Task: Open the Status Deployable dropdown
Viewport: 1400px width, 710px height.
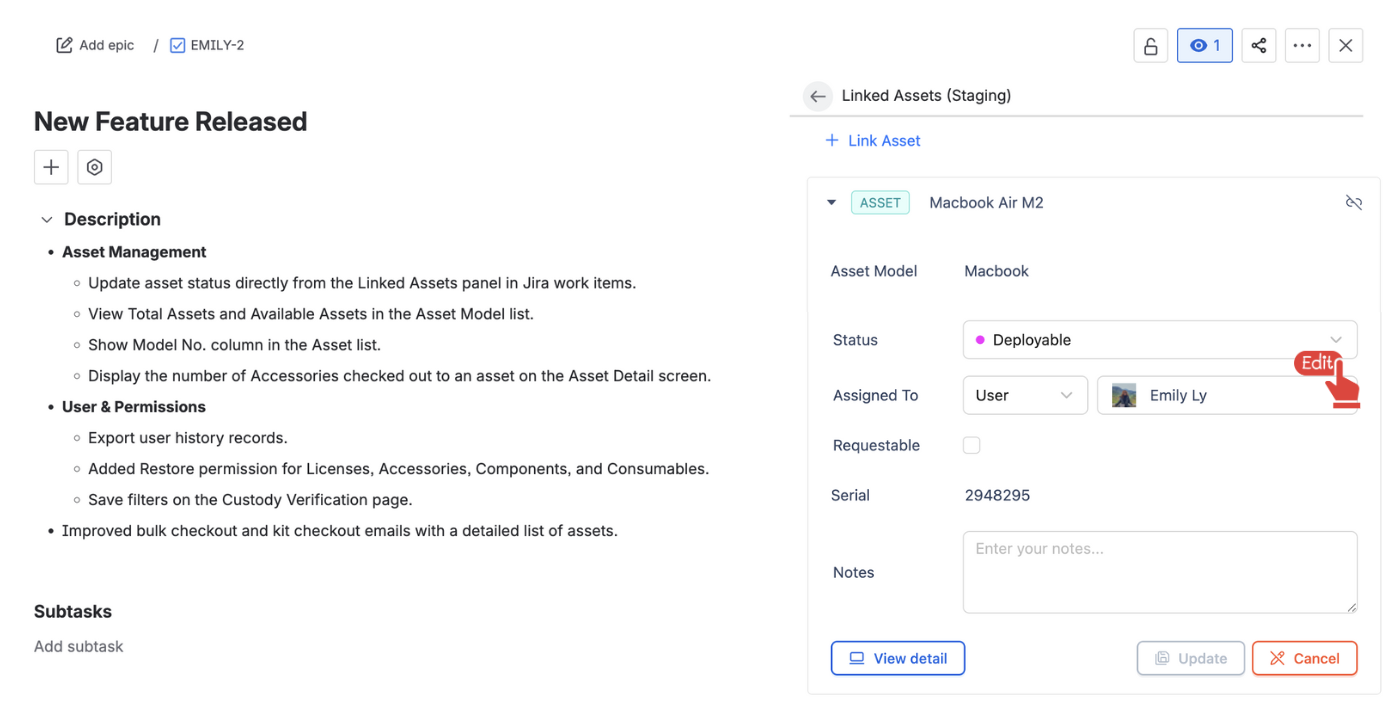Action: (1159, 340)
